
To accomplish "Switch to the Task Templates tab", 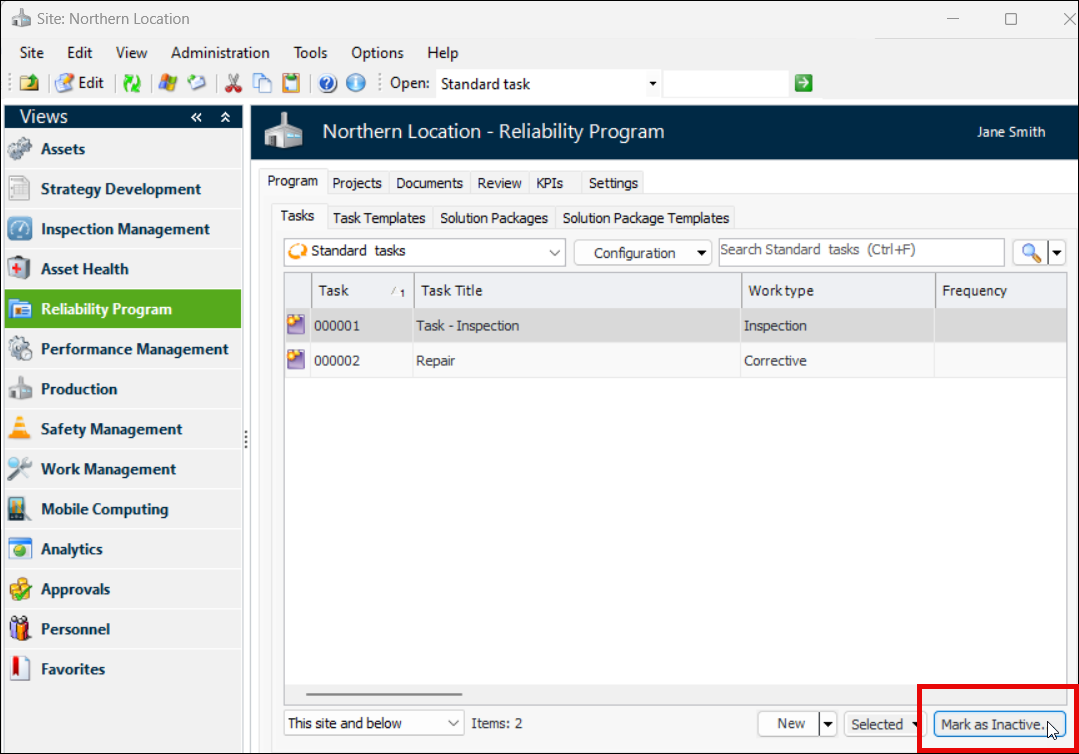I will click(x=379, y=218).
